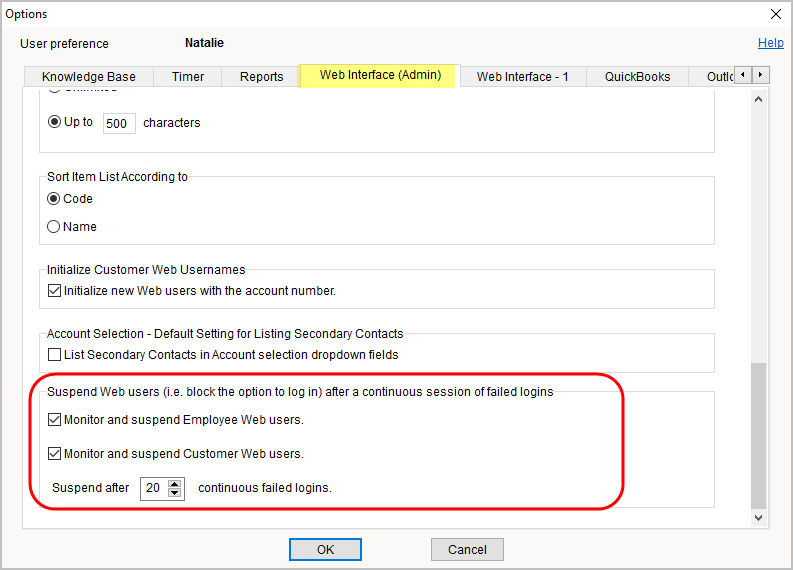
Task: Switch to the Knowledge Base tab
Action: (x=89, y=77)
